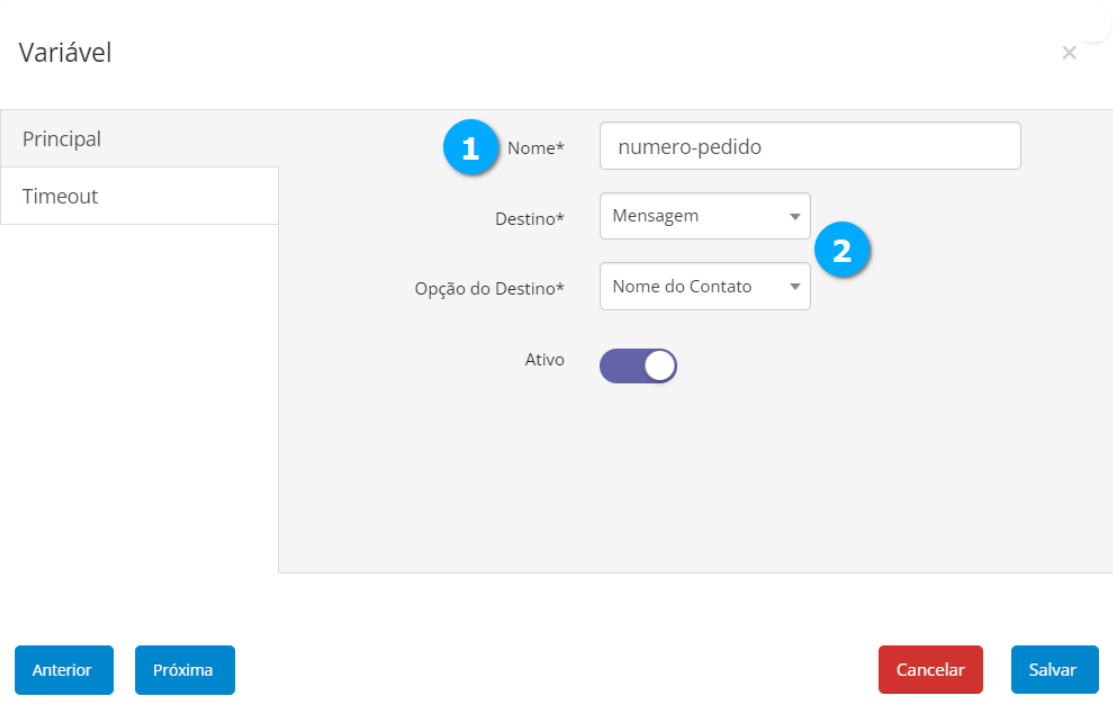Click the arrow on the Destino combo box
Viewport: 1113px width, 709px height.
[795, 217]
